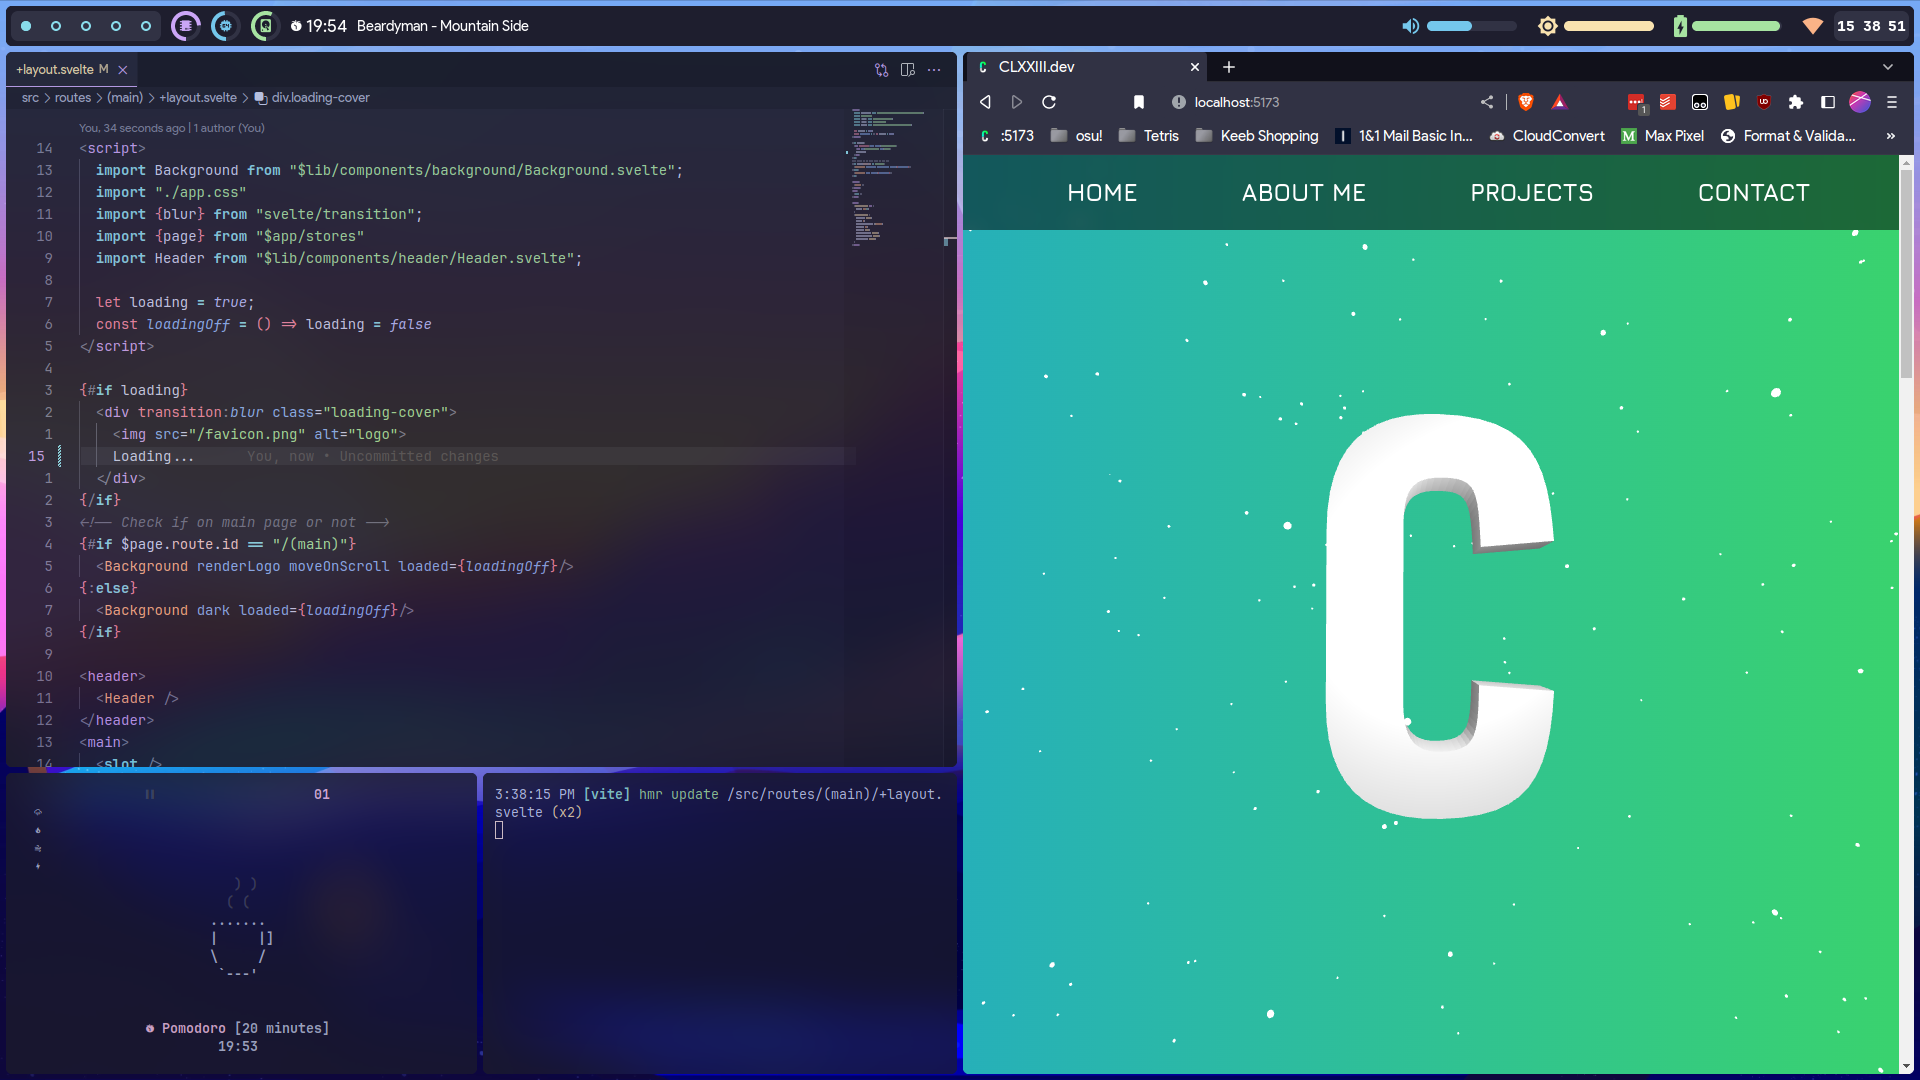Split the editor using the split icon

coord(908,69)
